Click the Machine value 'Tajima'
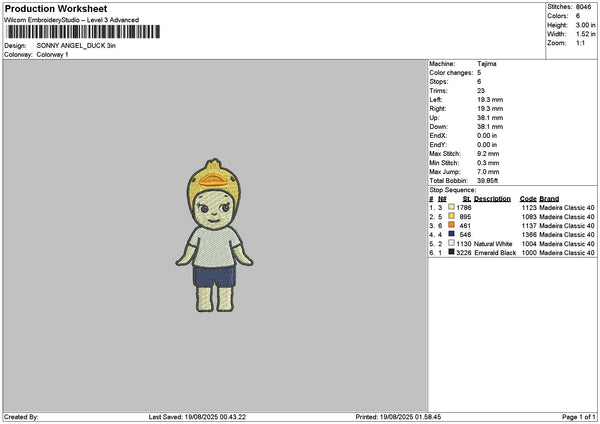600x424 pixels. click(487, 64)
